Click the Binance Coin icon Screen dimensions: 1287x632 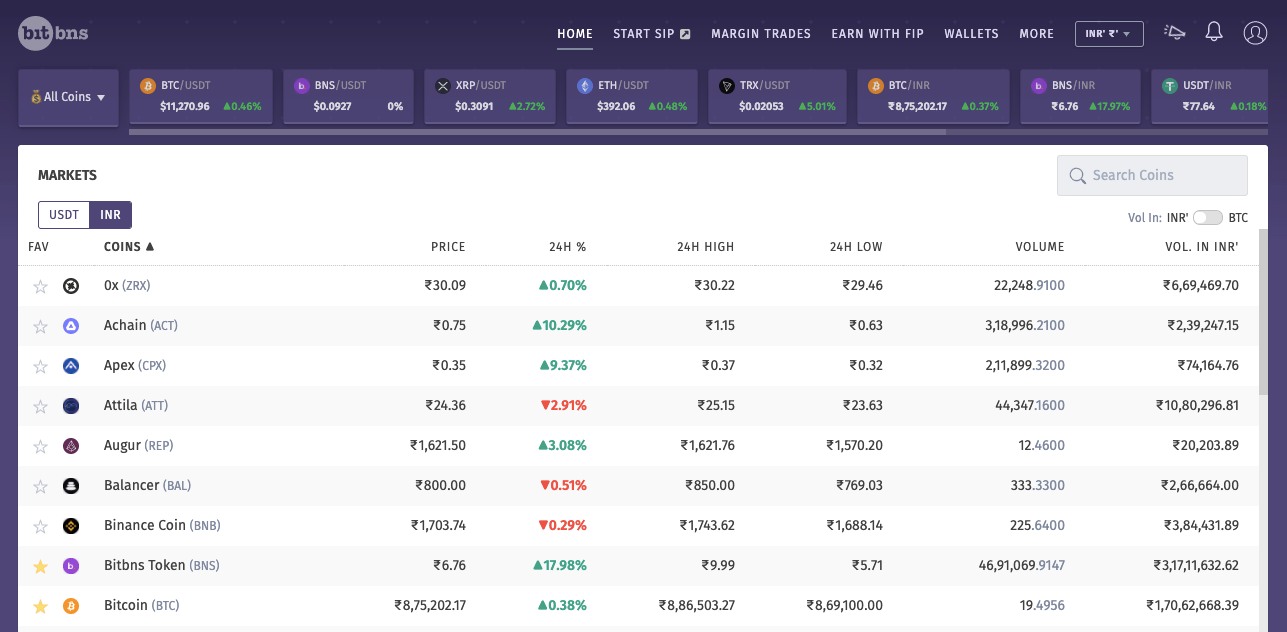click(x=71, y=526)
